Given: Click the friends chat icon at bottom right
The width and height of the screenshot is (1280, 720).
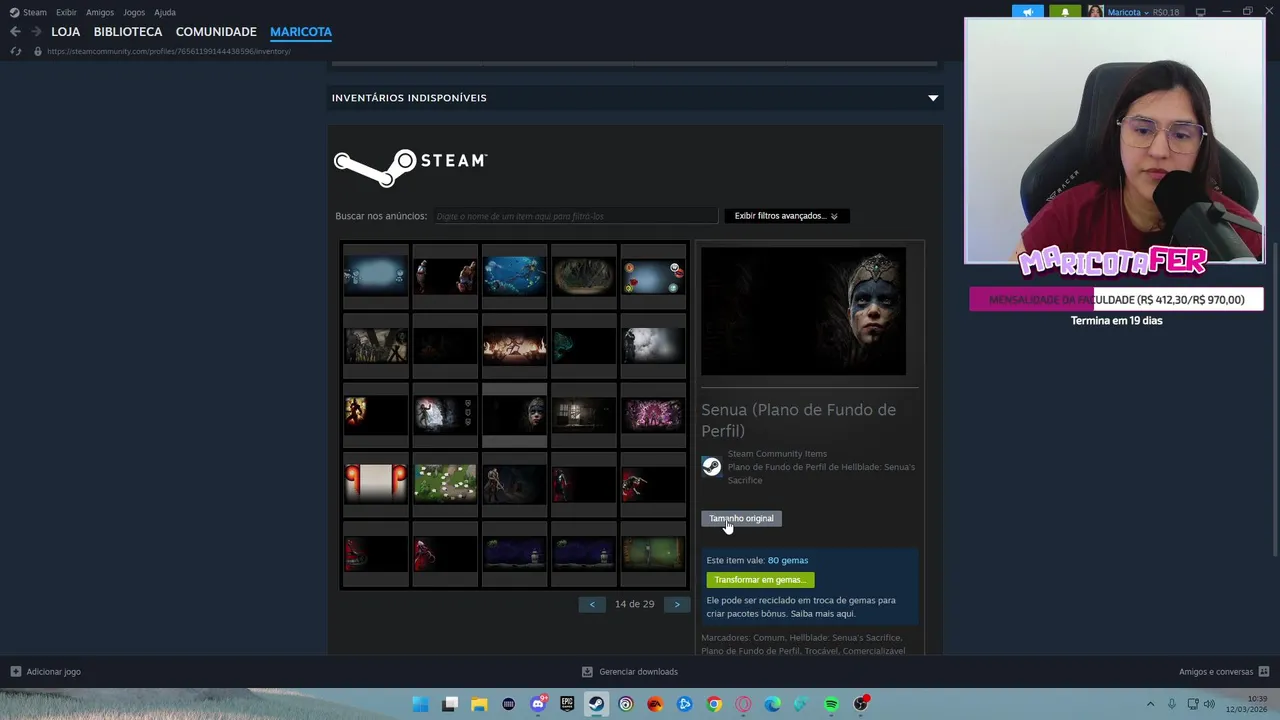Looking at the screenshot, I should (x=1264, y=672).
